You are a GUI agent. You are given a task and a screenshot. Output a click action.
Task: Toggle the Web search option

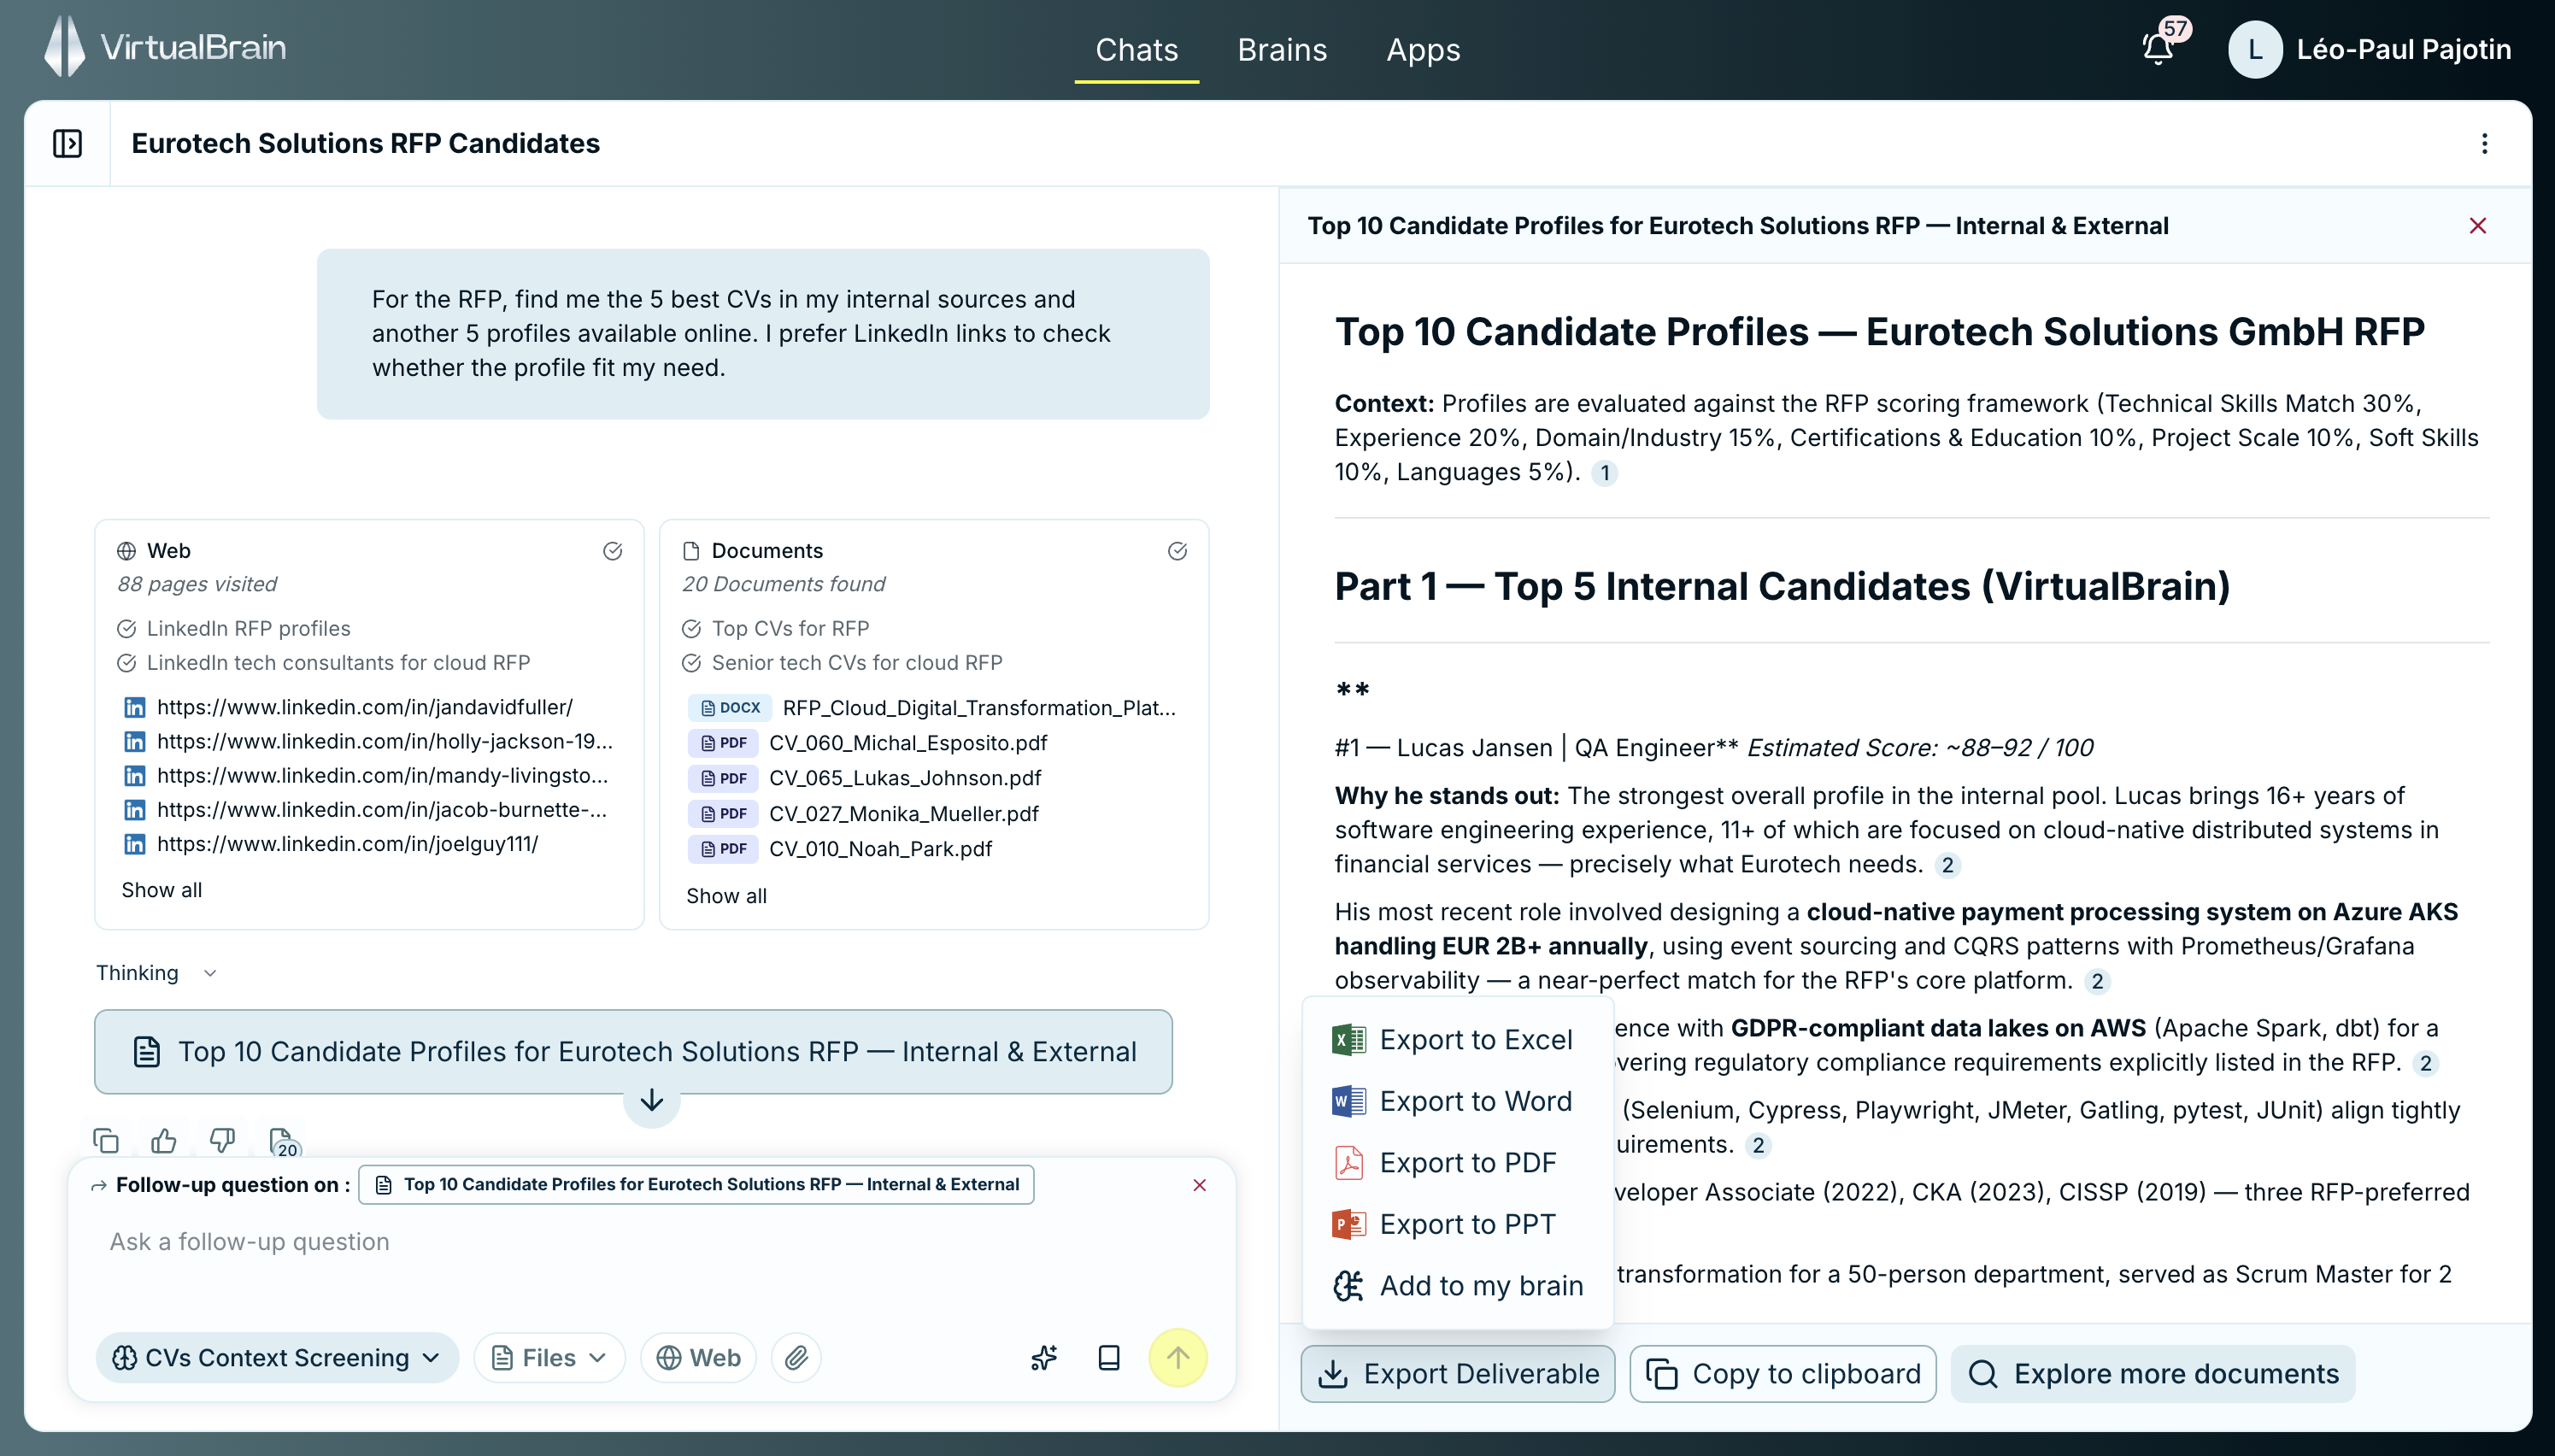[x=698, y=1358]
